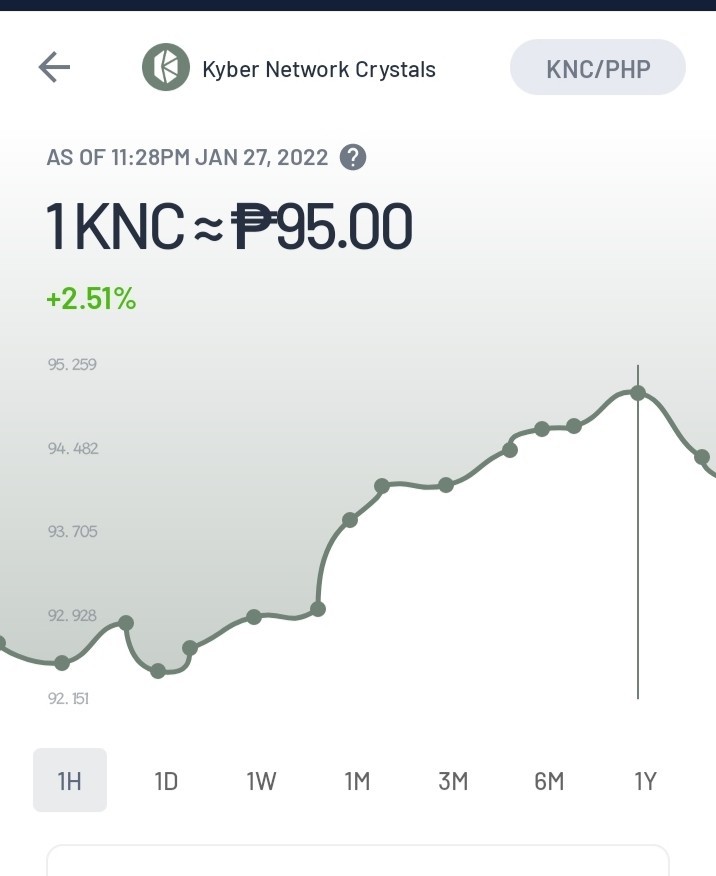Image resolution: width=716 pixels, height=876 pixels.
Task: Switch chart to 1W range
Action: [261, 780]
